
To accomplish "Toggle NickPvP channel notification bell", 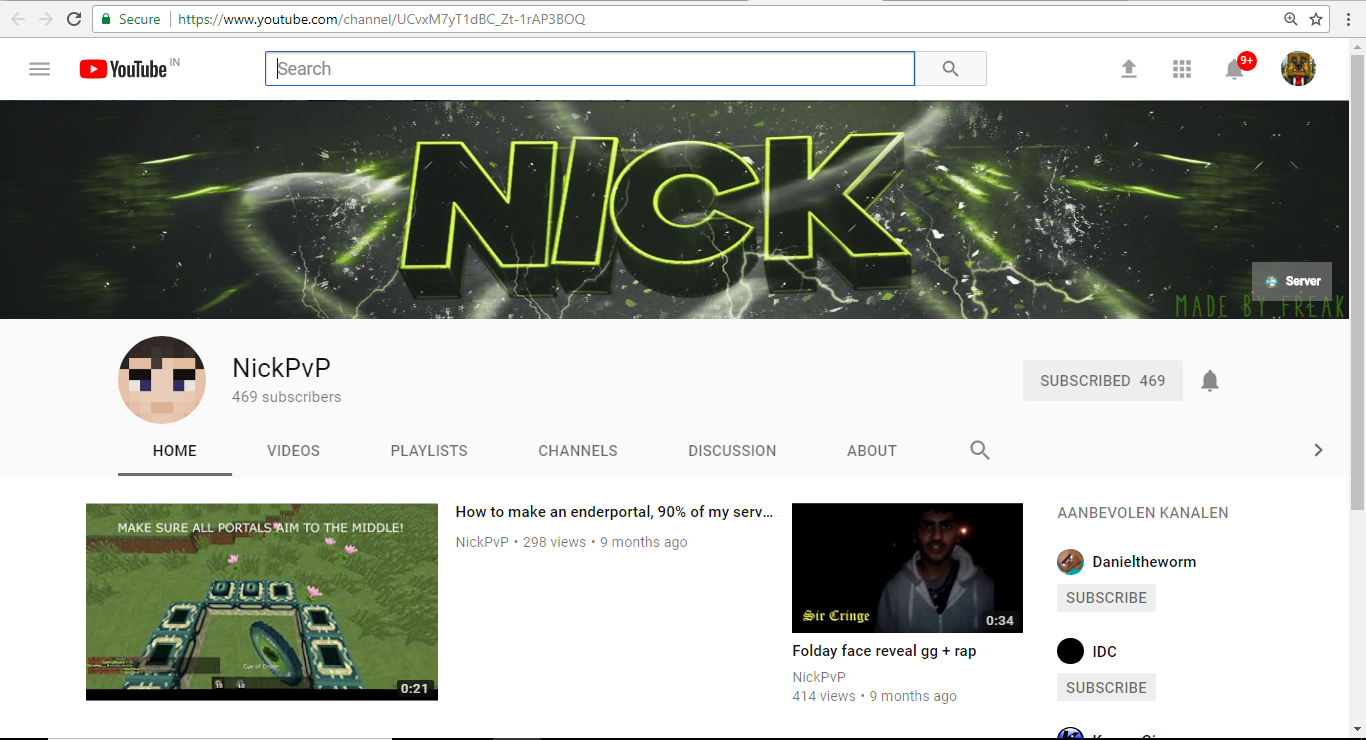I will pos(1210,381).
